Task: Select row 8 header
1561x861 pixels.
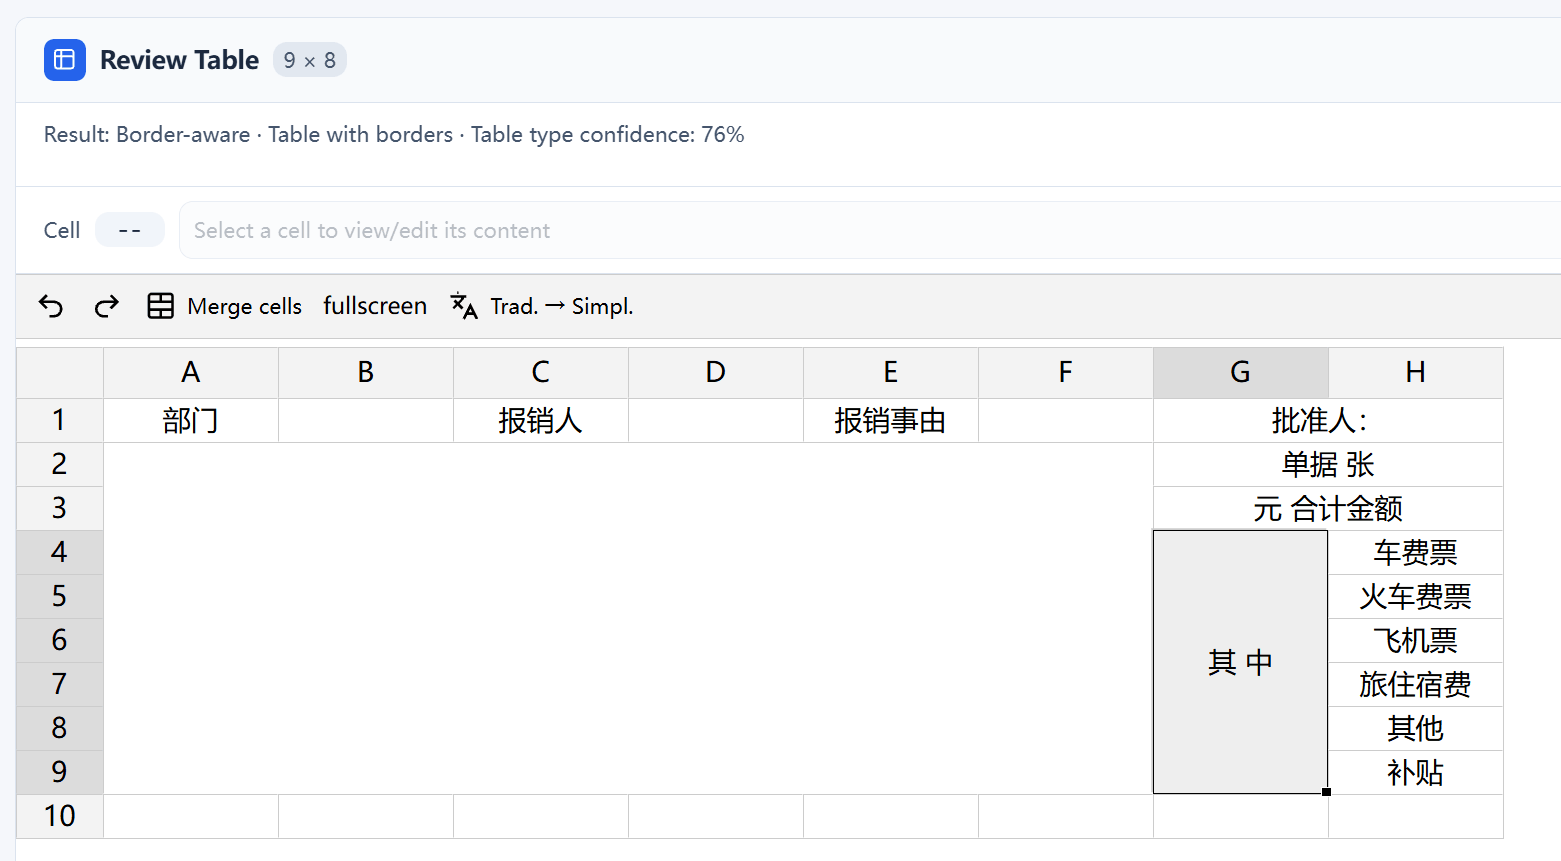Action: (60, 729)
